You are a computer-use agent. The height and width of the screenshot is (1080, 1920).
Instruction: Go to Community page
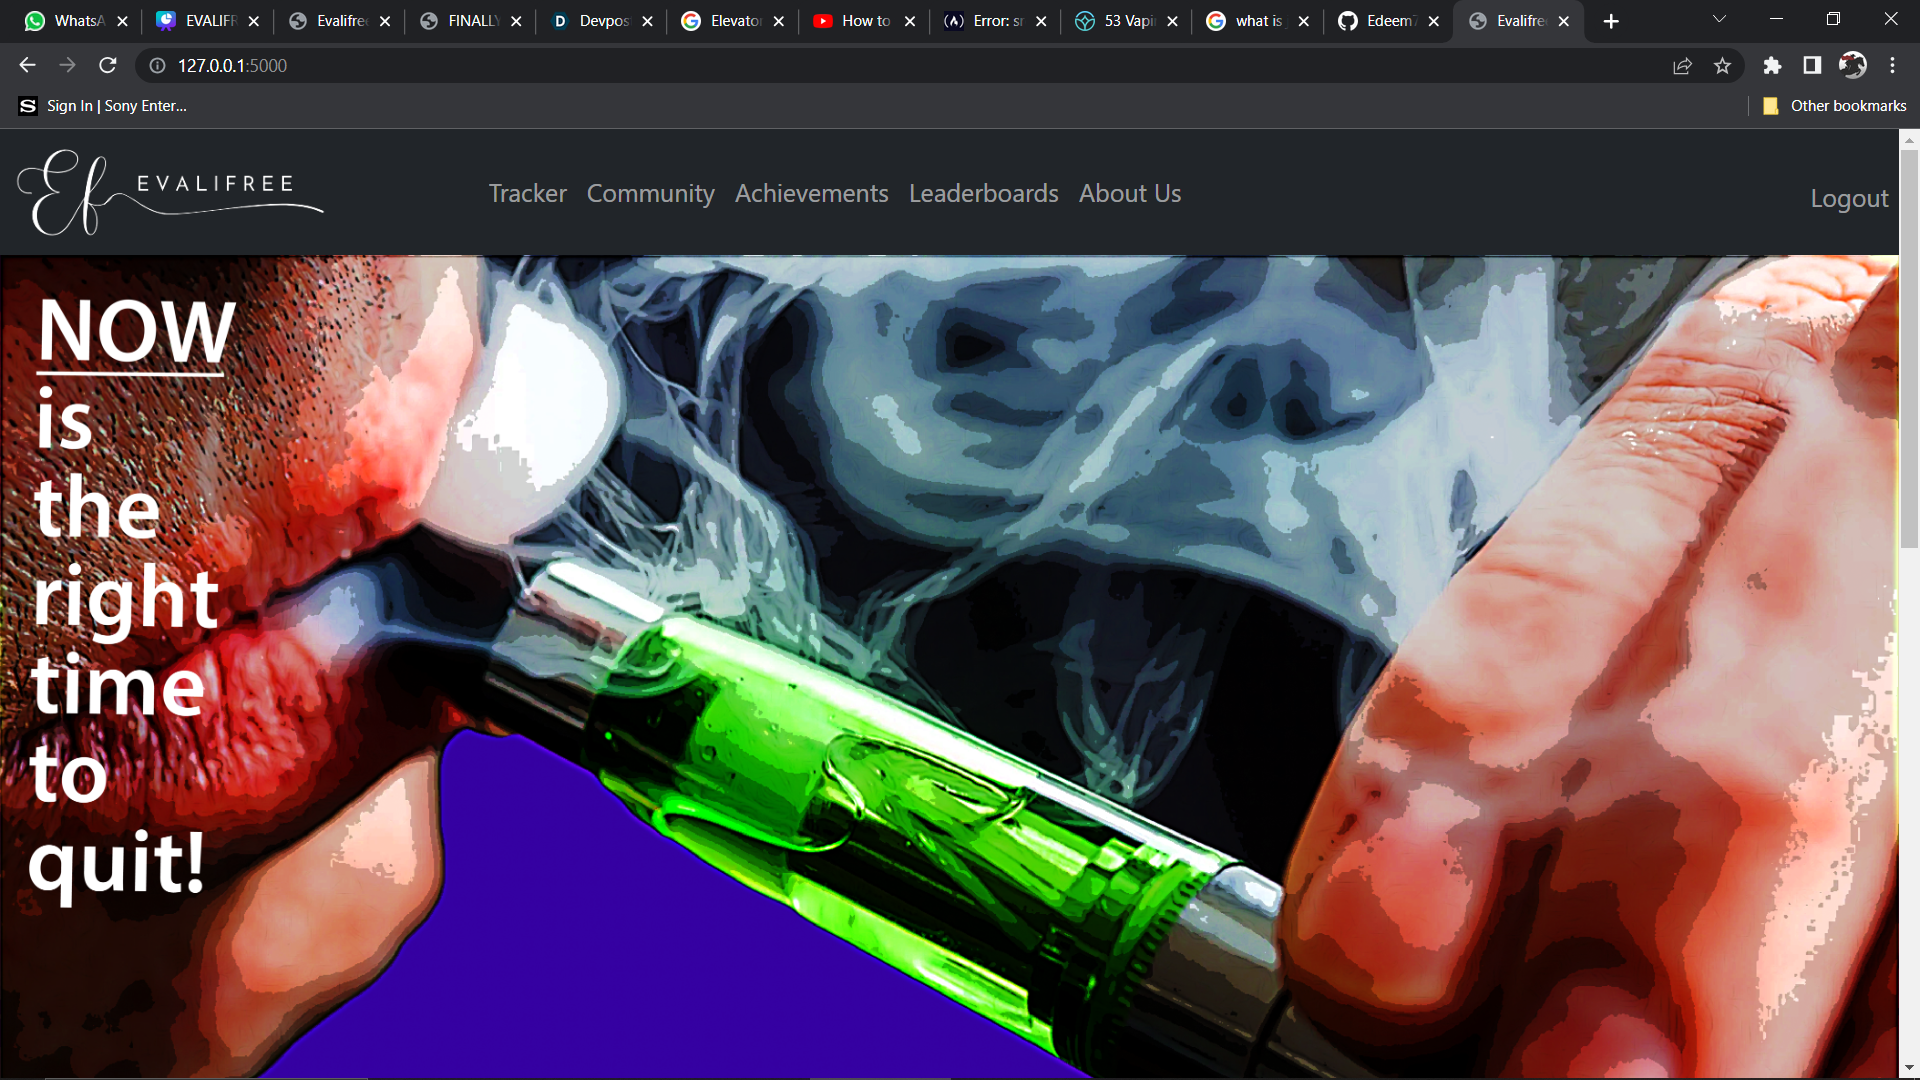pyautogui.click(x=650, y=193)
